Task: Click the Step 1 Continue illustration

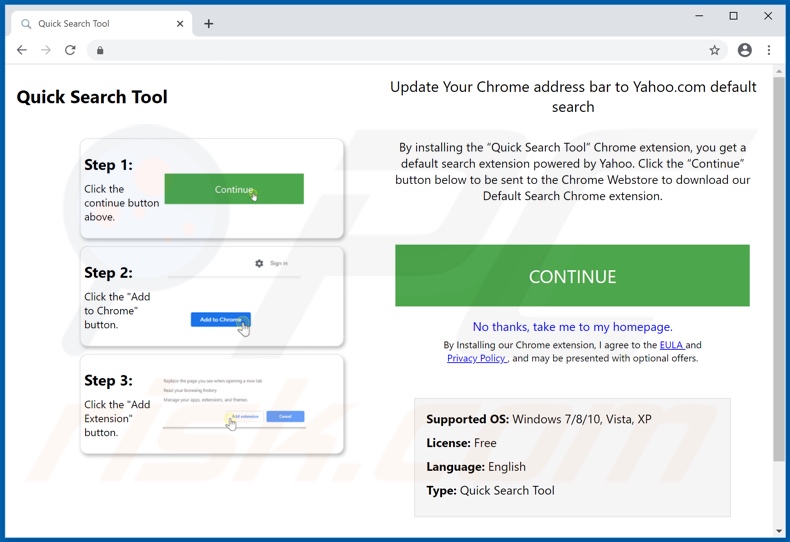Action: pos(234,189)
